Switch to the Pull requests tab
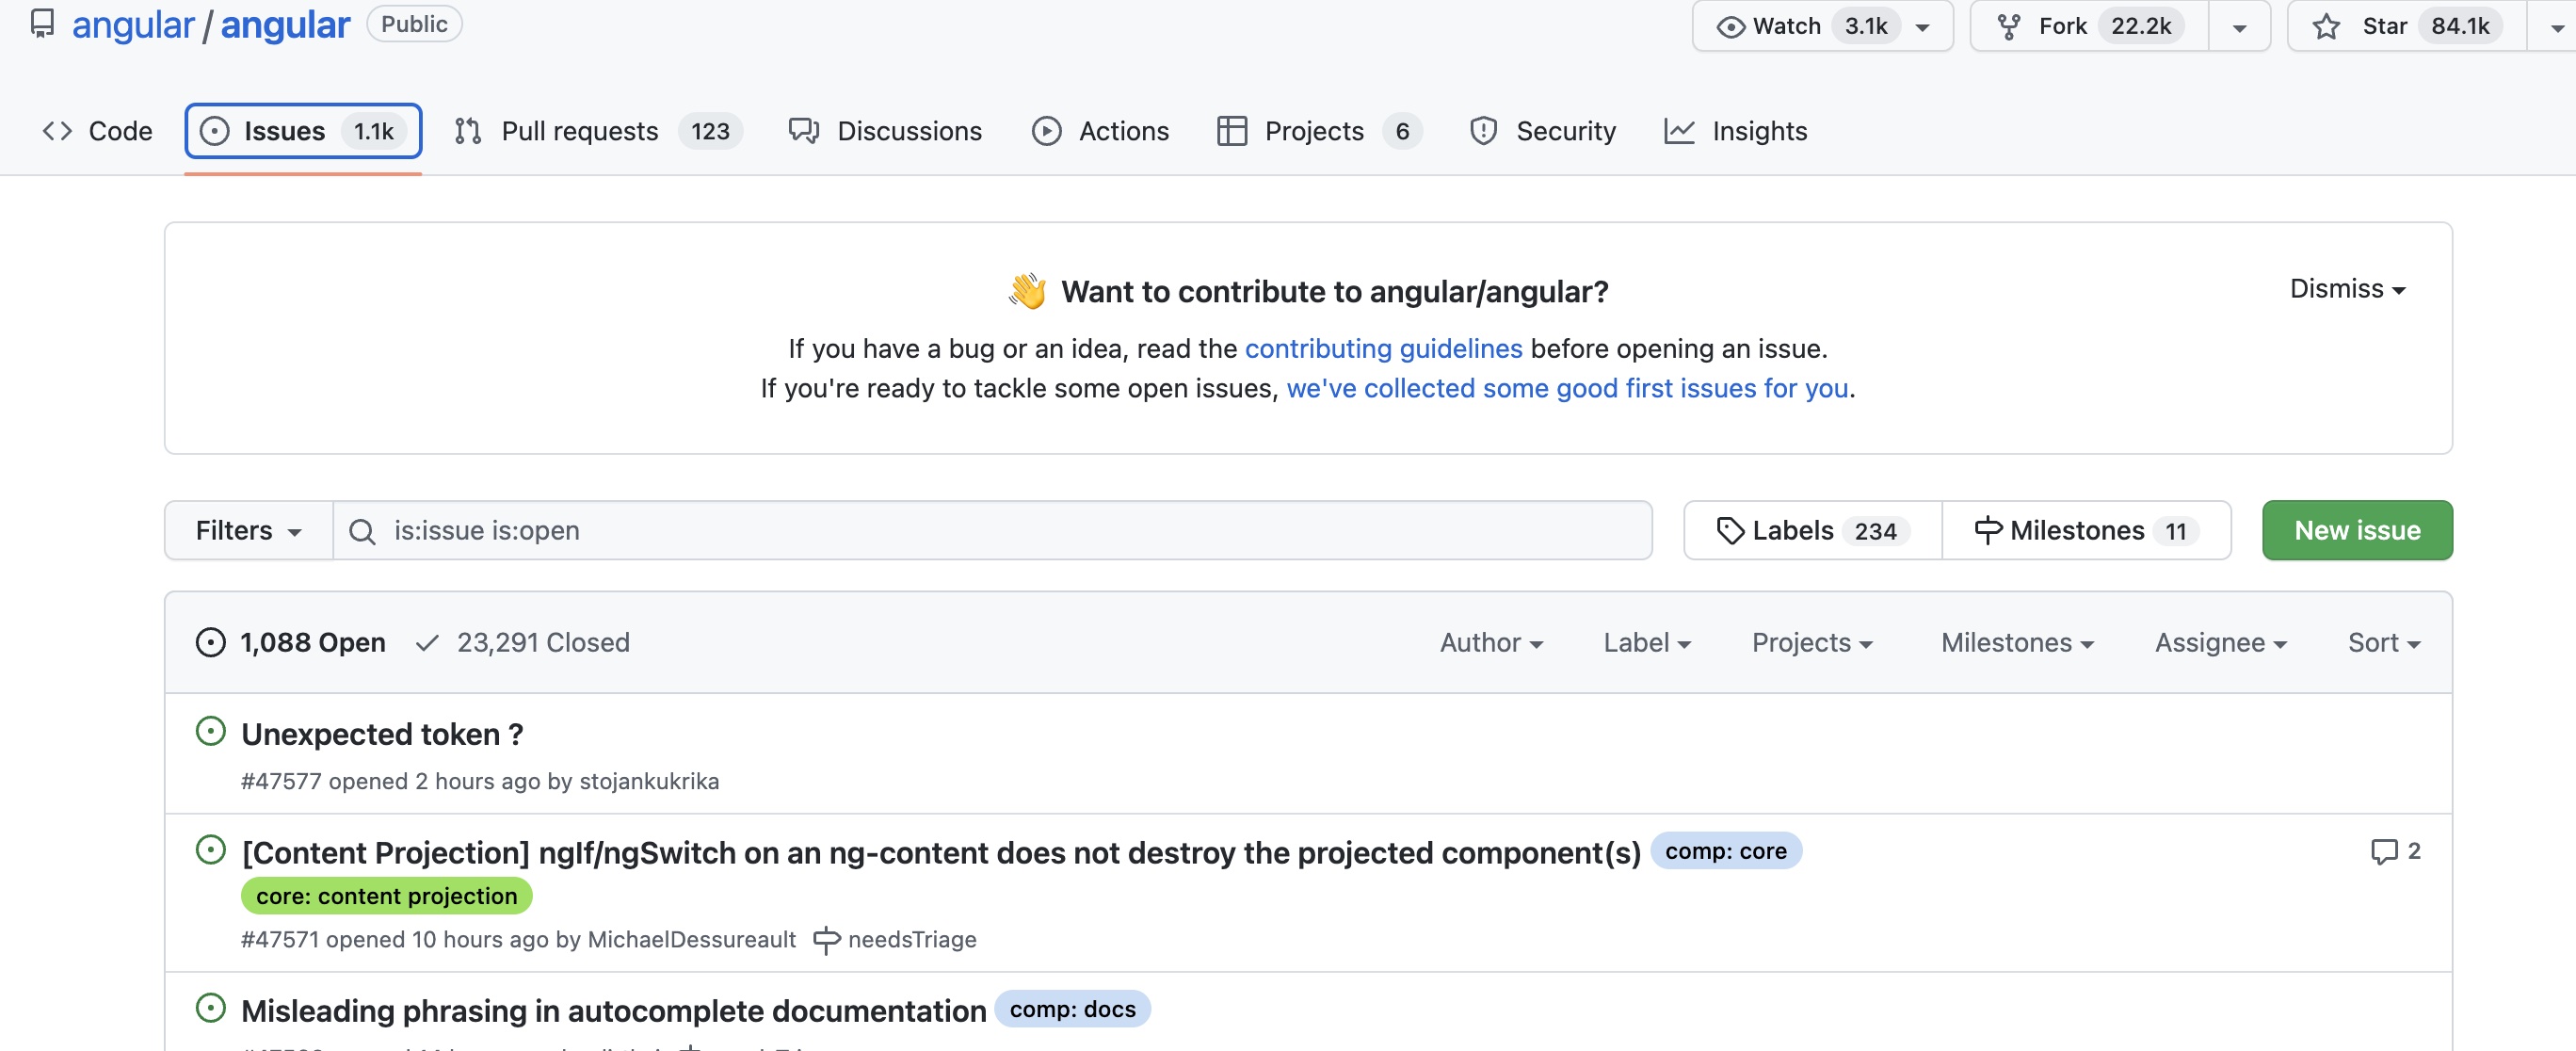The width and height of the screenshot is (2576, 1051). [580, 130]
